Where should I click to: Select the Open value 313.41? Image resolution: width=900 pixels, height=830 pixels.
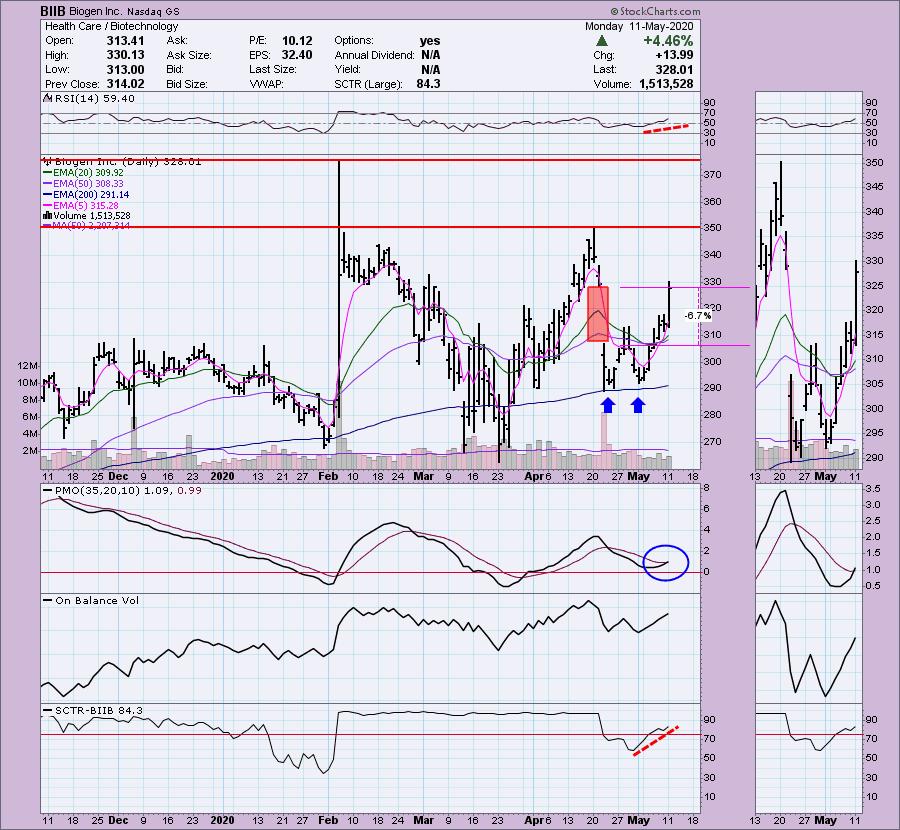coord(125,41)
